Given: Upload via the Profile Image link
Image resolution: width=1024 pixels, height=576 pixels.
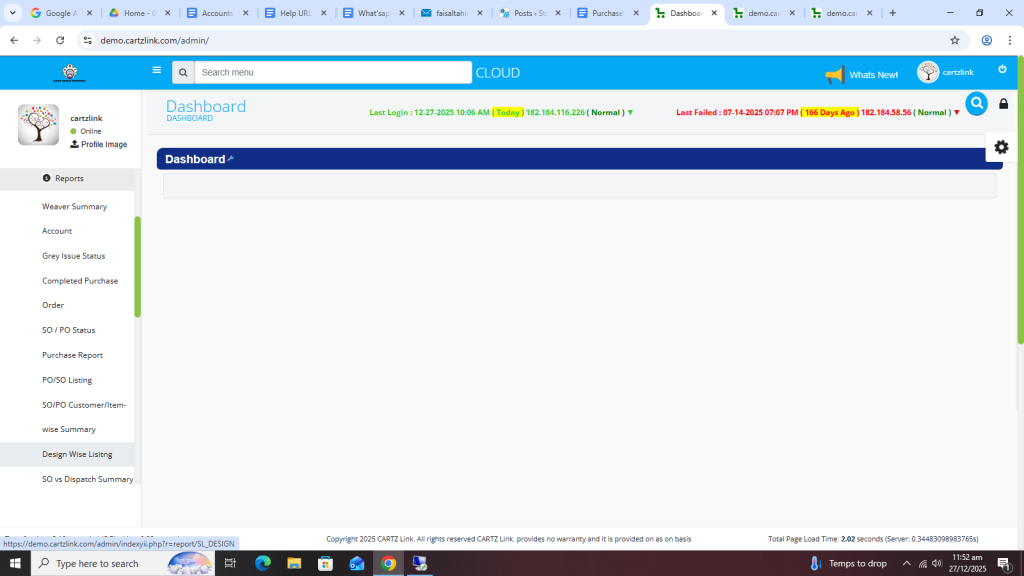Looking at the screenshot, I should 99,145.
